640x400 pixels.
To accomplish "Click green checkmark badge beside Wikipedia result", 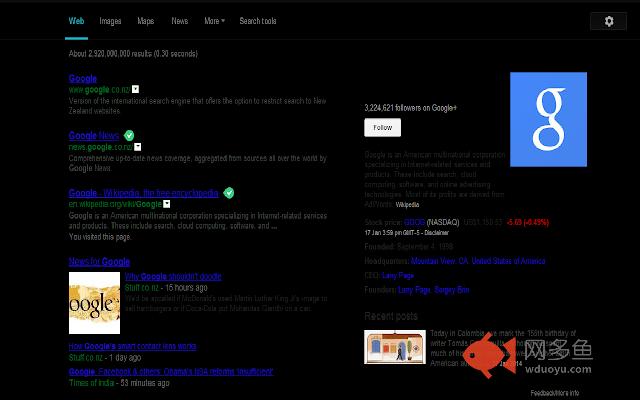I will [x=229, y=193].
